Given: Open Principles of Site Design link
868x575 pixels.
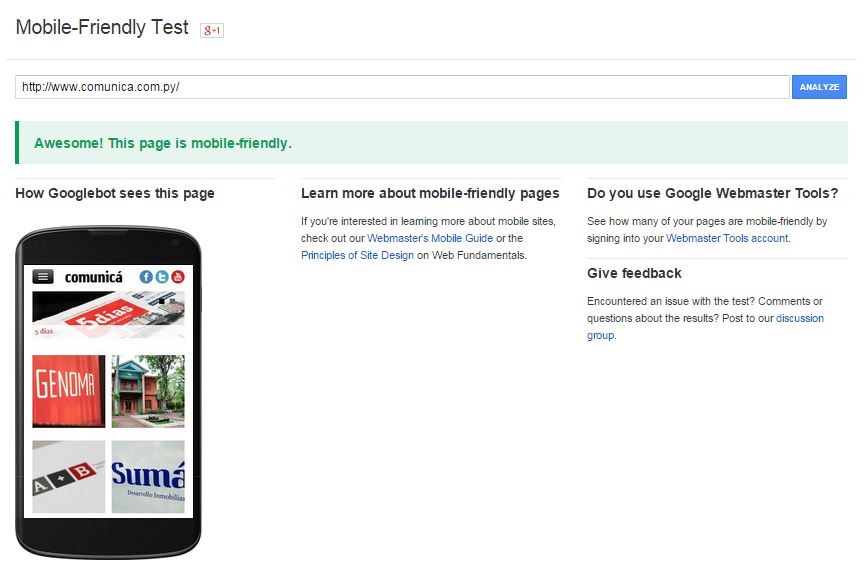Looking at the screenshot, I should [358, 255].
